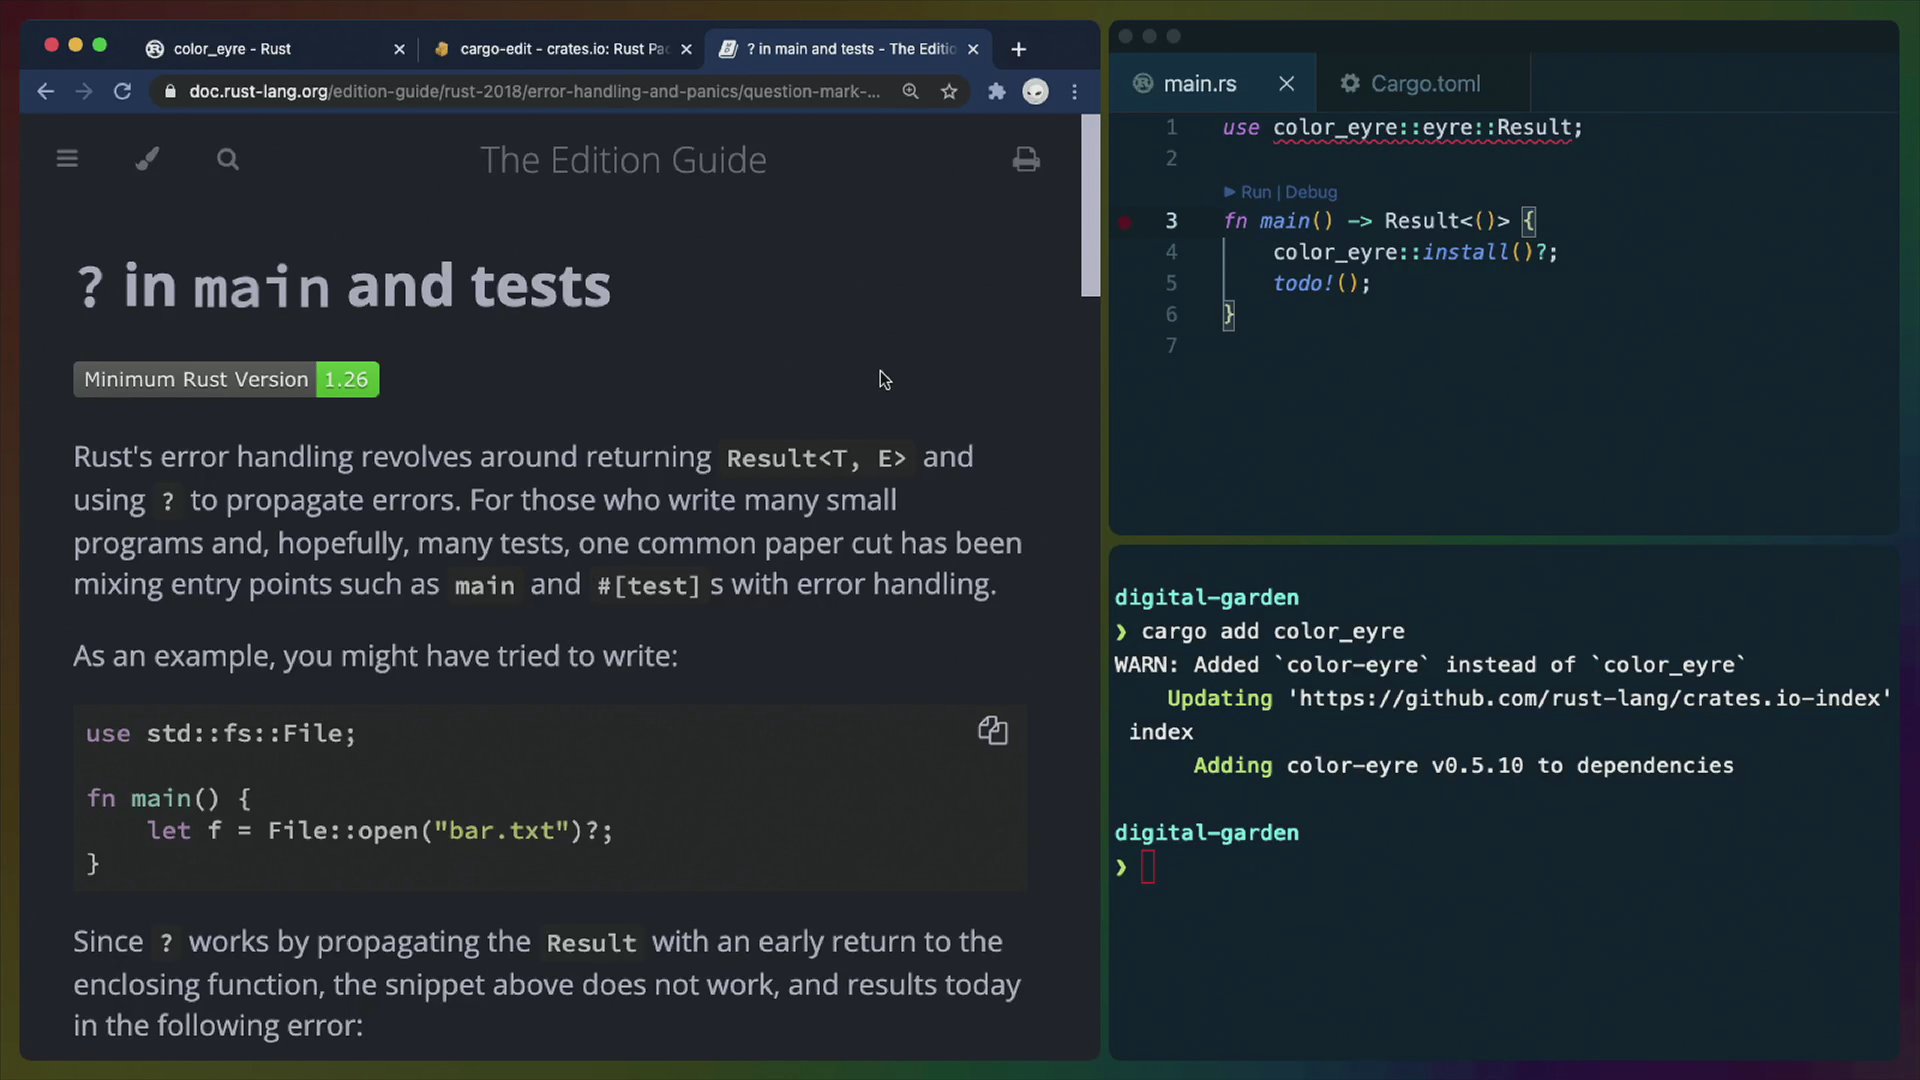Screen dimensions: 1920x1080
Task: Toggle the Edition Guide sidebar menu
Action: tap(67, 159)
